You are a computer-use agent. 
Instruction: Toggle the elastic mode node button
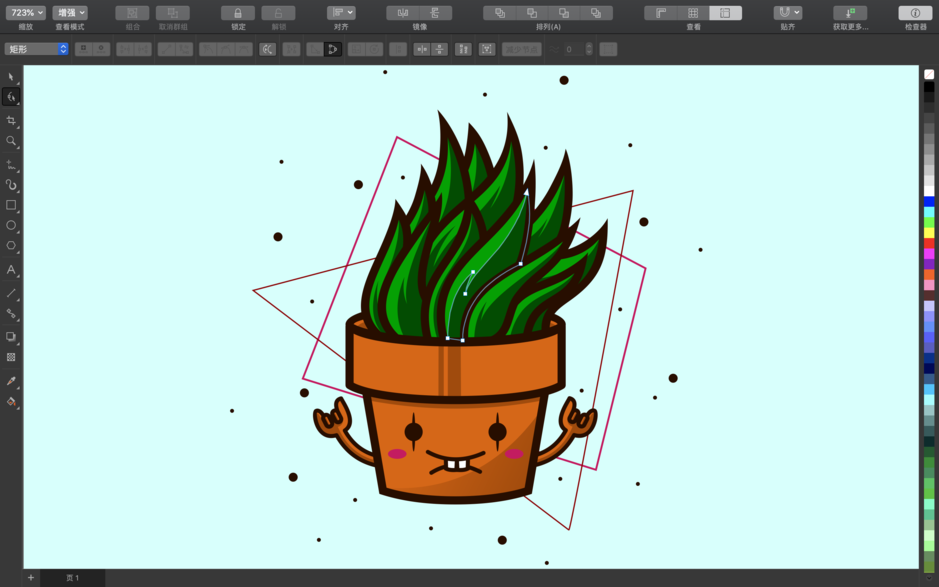(331, 48)
